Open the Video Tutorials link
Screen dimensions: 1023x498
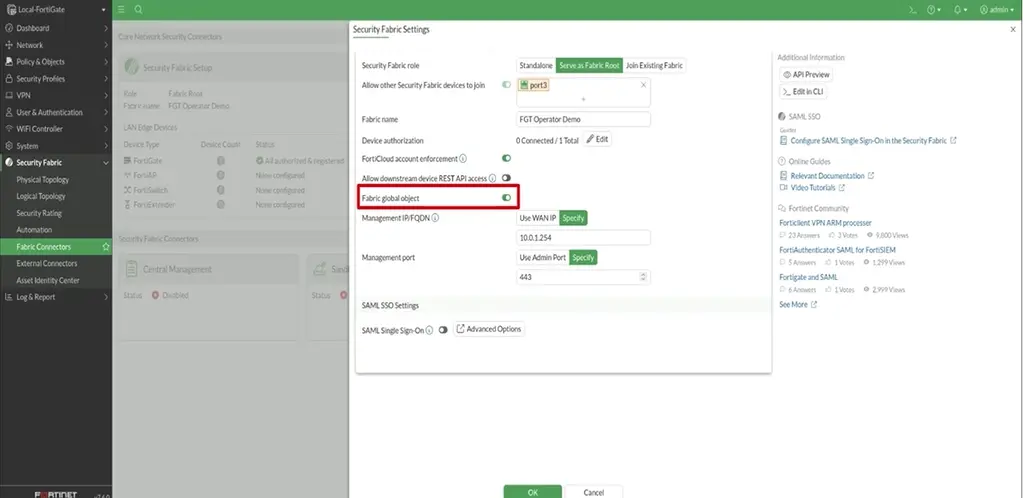(x=813, y=187)
